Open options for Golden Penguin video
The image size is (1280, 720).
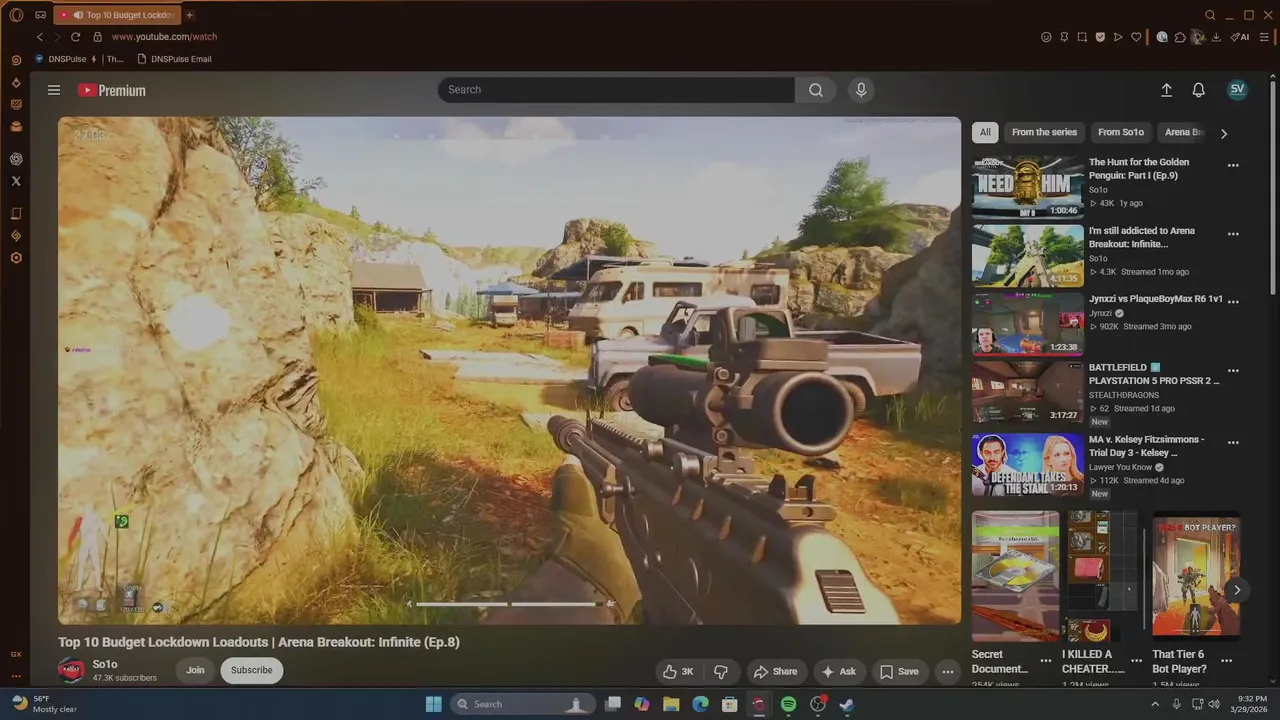[1233, 166]
